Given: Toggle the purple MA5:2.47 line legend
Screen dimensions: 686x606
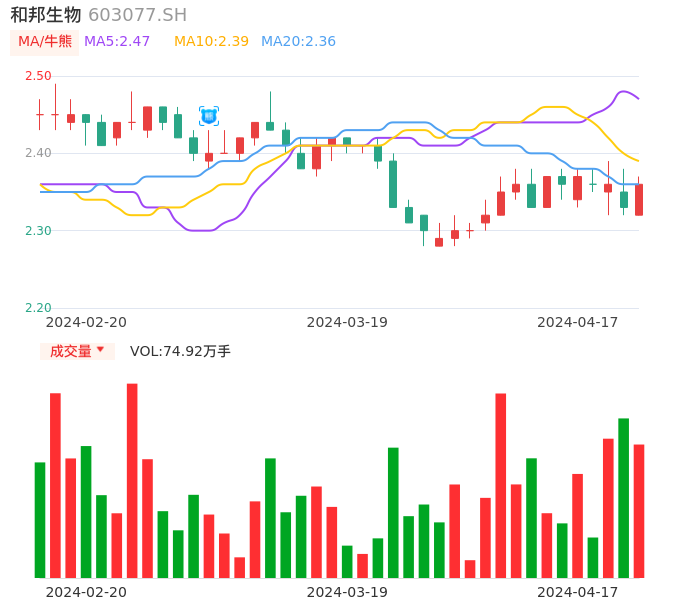Looking at the screenshot, I should tap(117, 42).
